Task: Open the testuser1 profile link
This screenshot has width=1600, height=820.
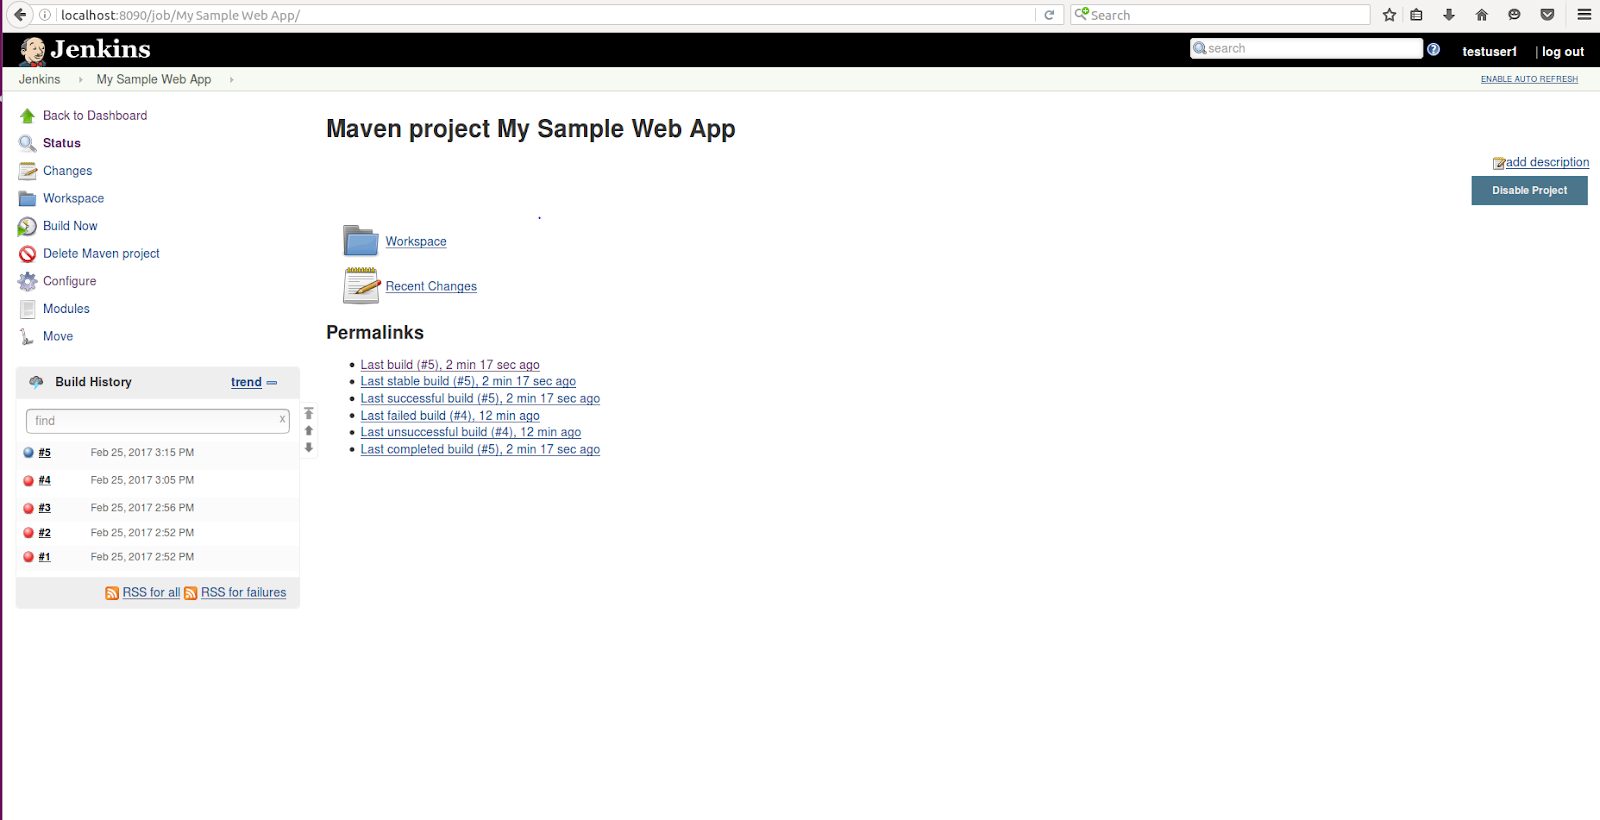Action: point(1489,52)
